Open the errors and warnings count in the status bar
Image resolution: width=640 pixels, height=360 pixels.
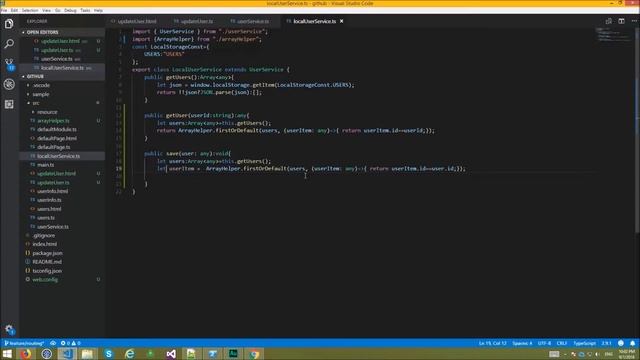[70, 343]
